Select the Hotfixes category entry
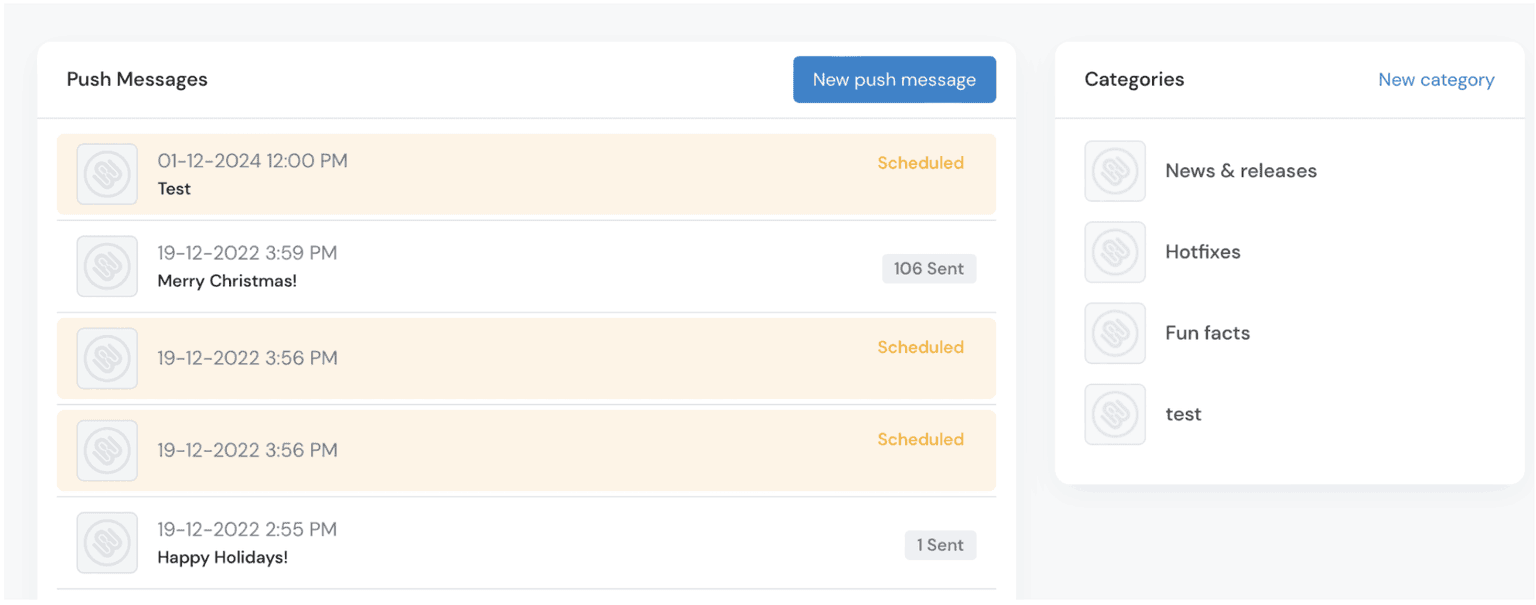 click(x=1203, y=252)
